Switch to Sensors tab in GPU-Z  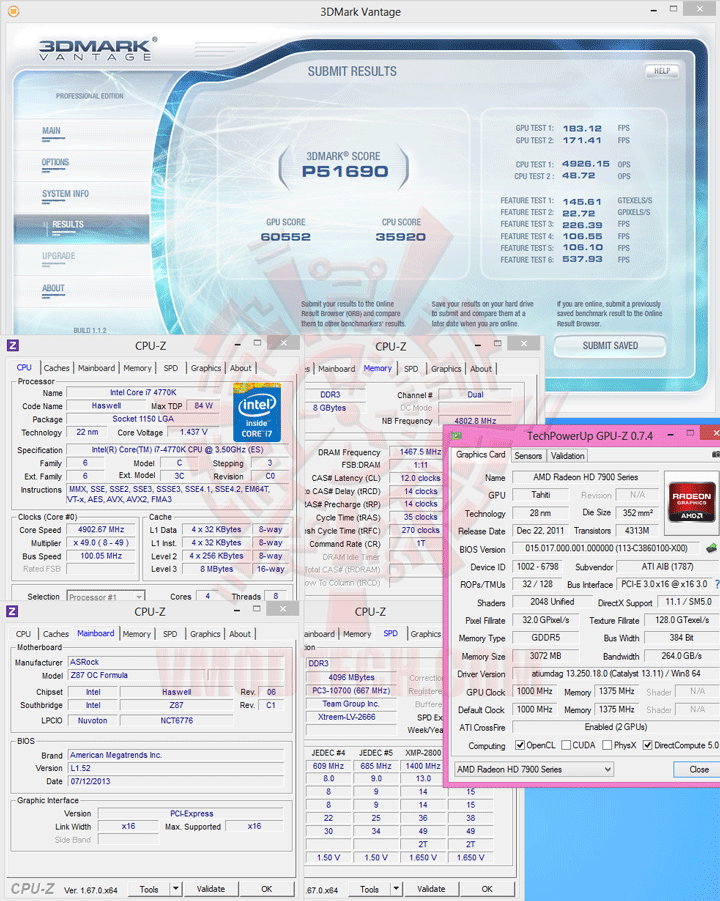coord(528,456)
